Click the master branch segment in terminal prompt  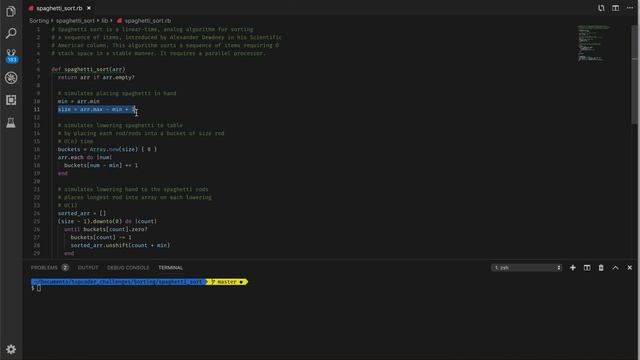(227, 282)
